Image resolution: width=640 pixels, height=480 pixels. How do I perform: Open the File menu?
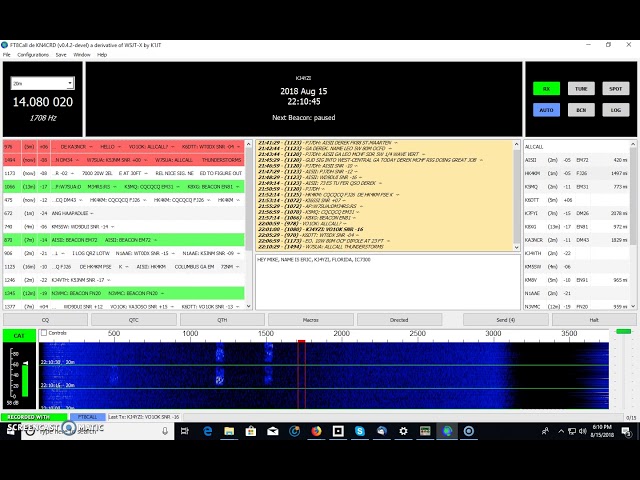(x=7, y=55)
